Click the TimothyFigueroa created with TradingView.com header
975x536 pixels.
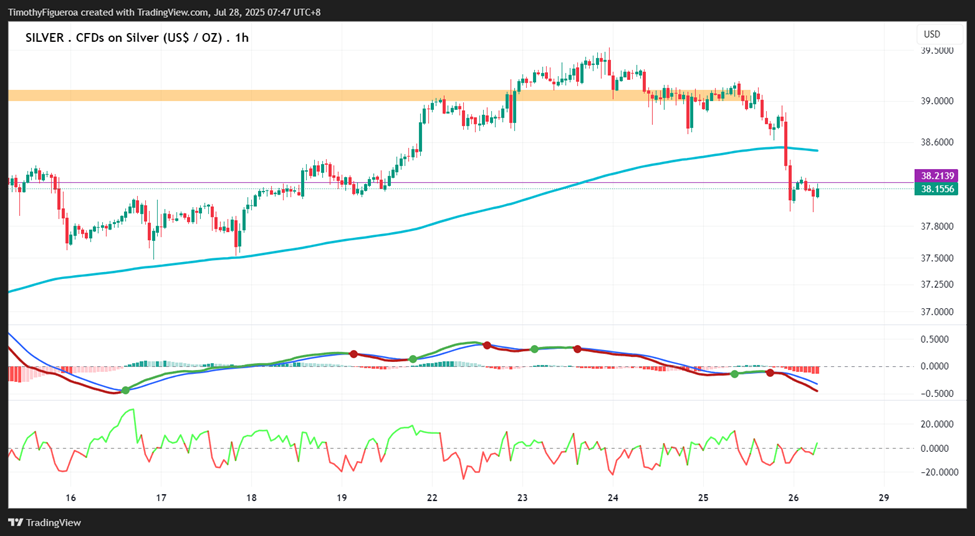click(164, 12)
